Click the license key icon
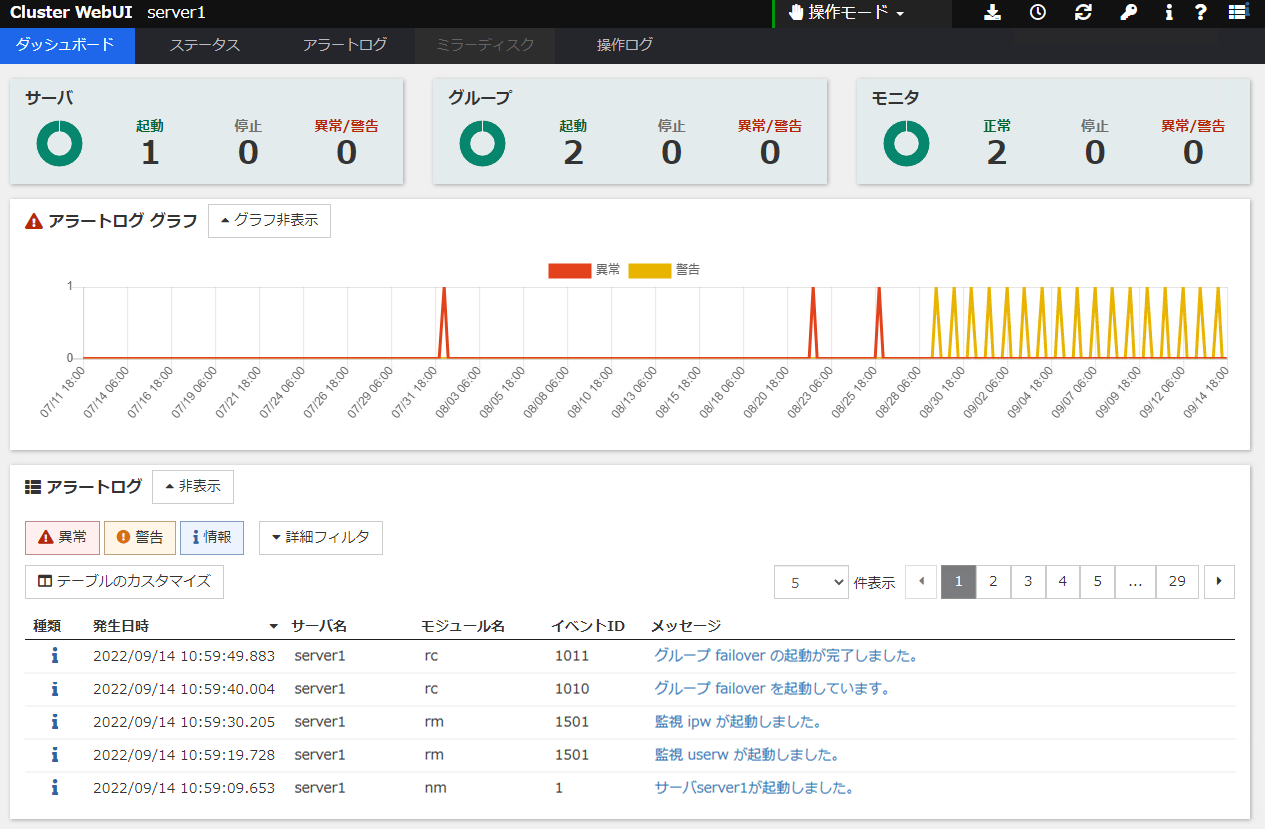 coord(1128,13)
